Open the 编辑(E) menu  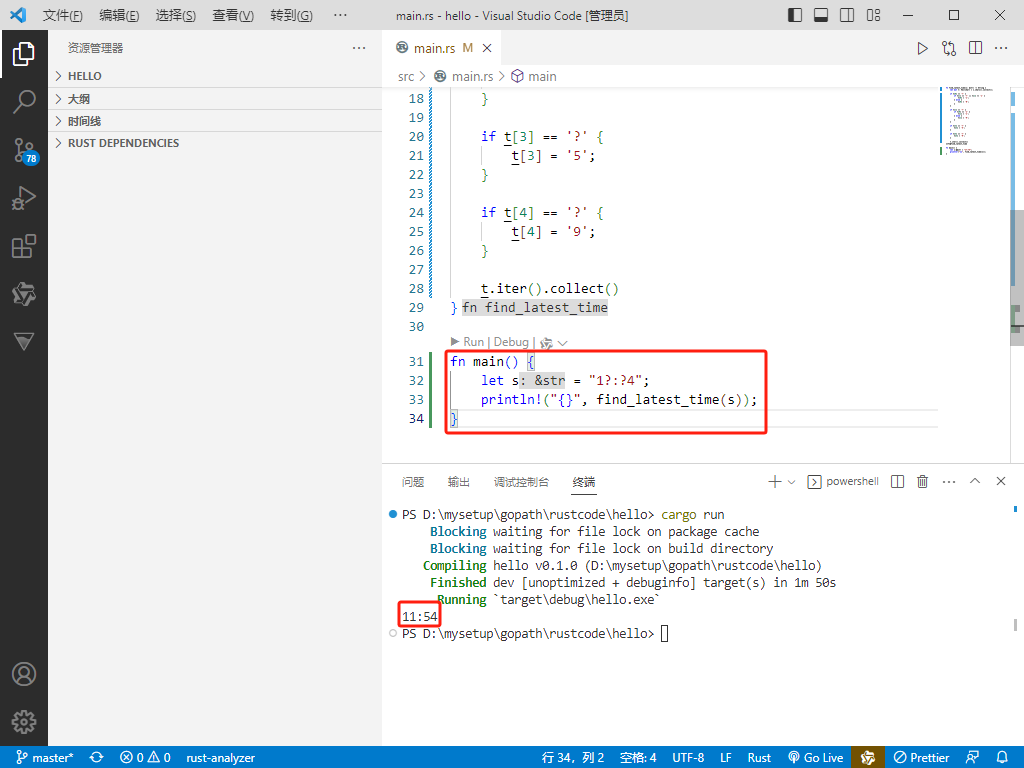tap(120, 15)
